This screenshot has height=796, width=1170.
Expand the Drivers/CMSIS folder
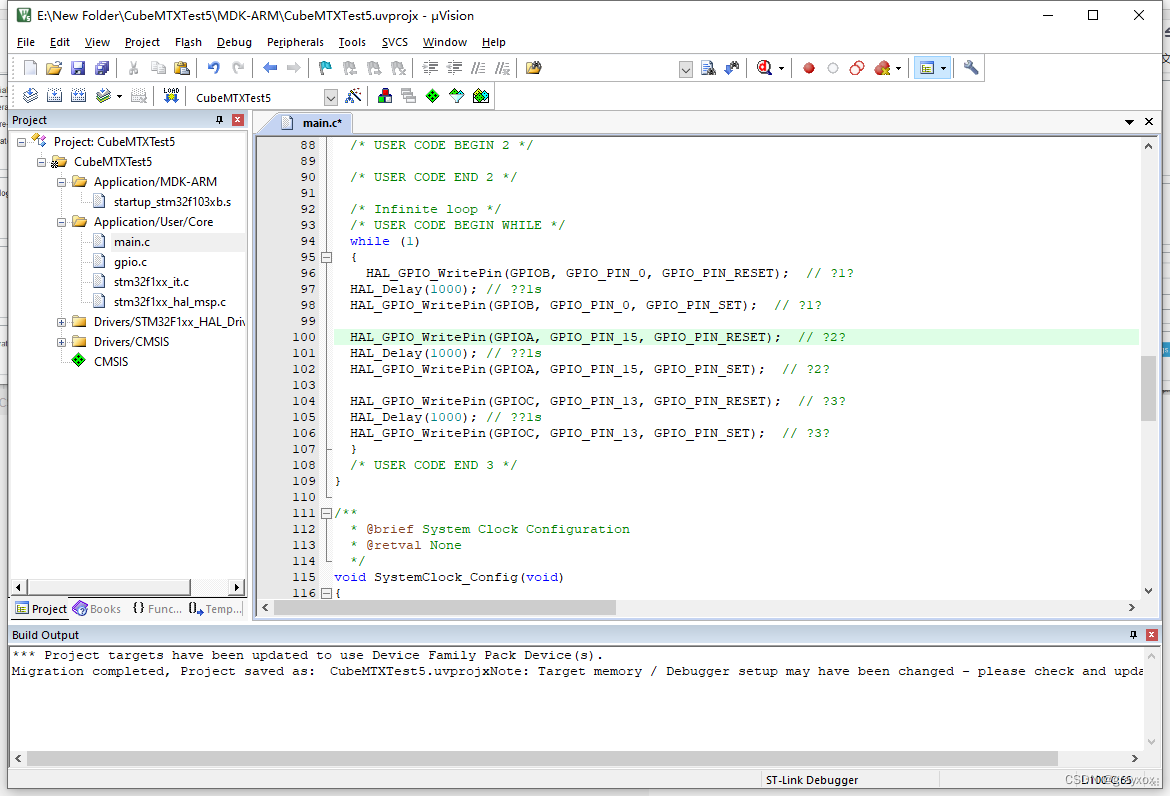tap(62, 342)
